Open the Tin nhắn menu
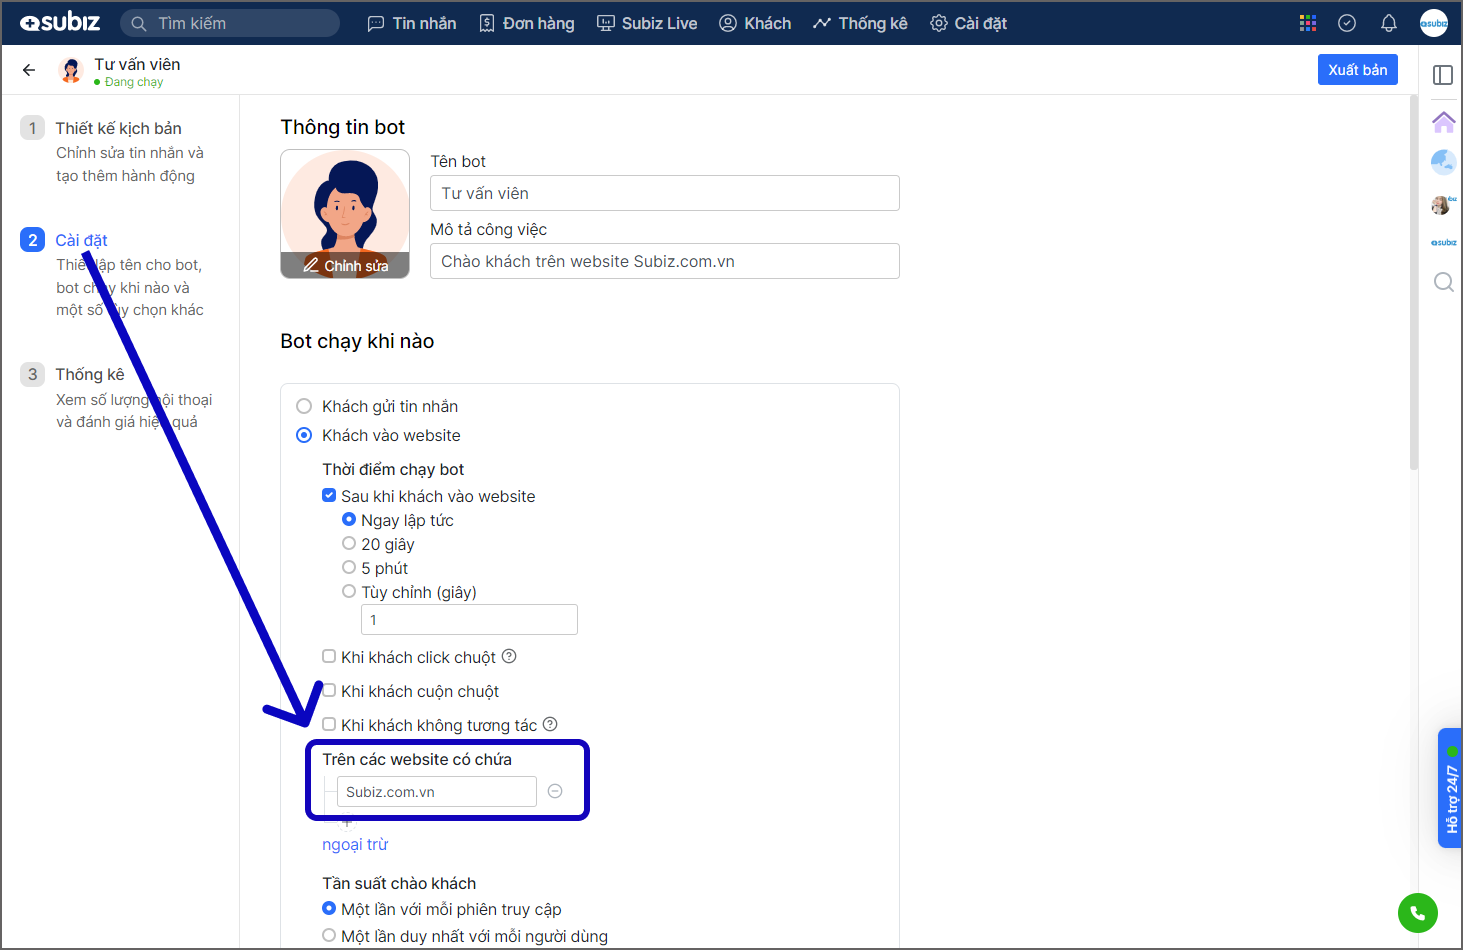The width and height of the screenshot is (1463, 950). click(x=412, y=23)
